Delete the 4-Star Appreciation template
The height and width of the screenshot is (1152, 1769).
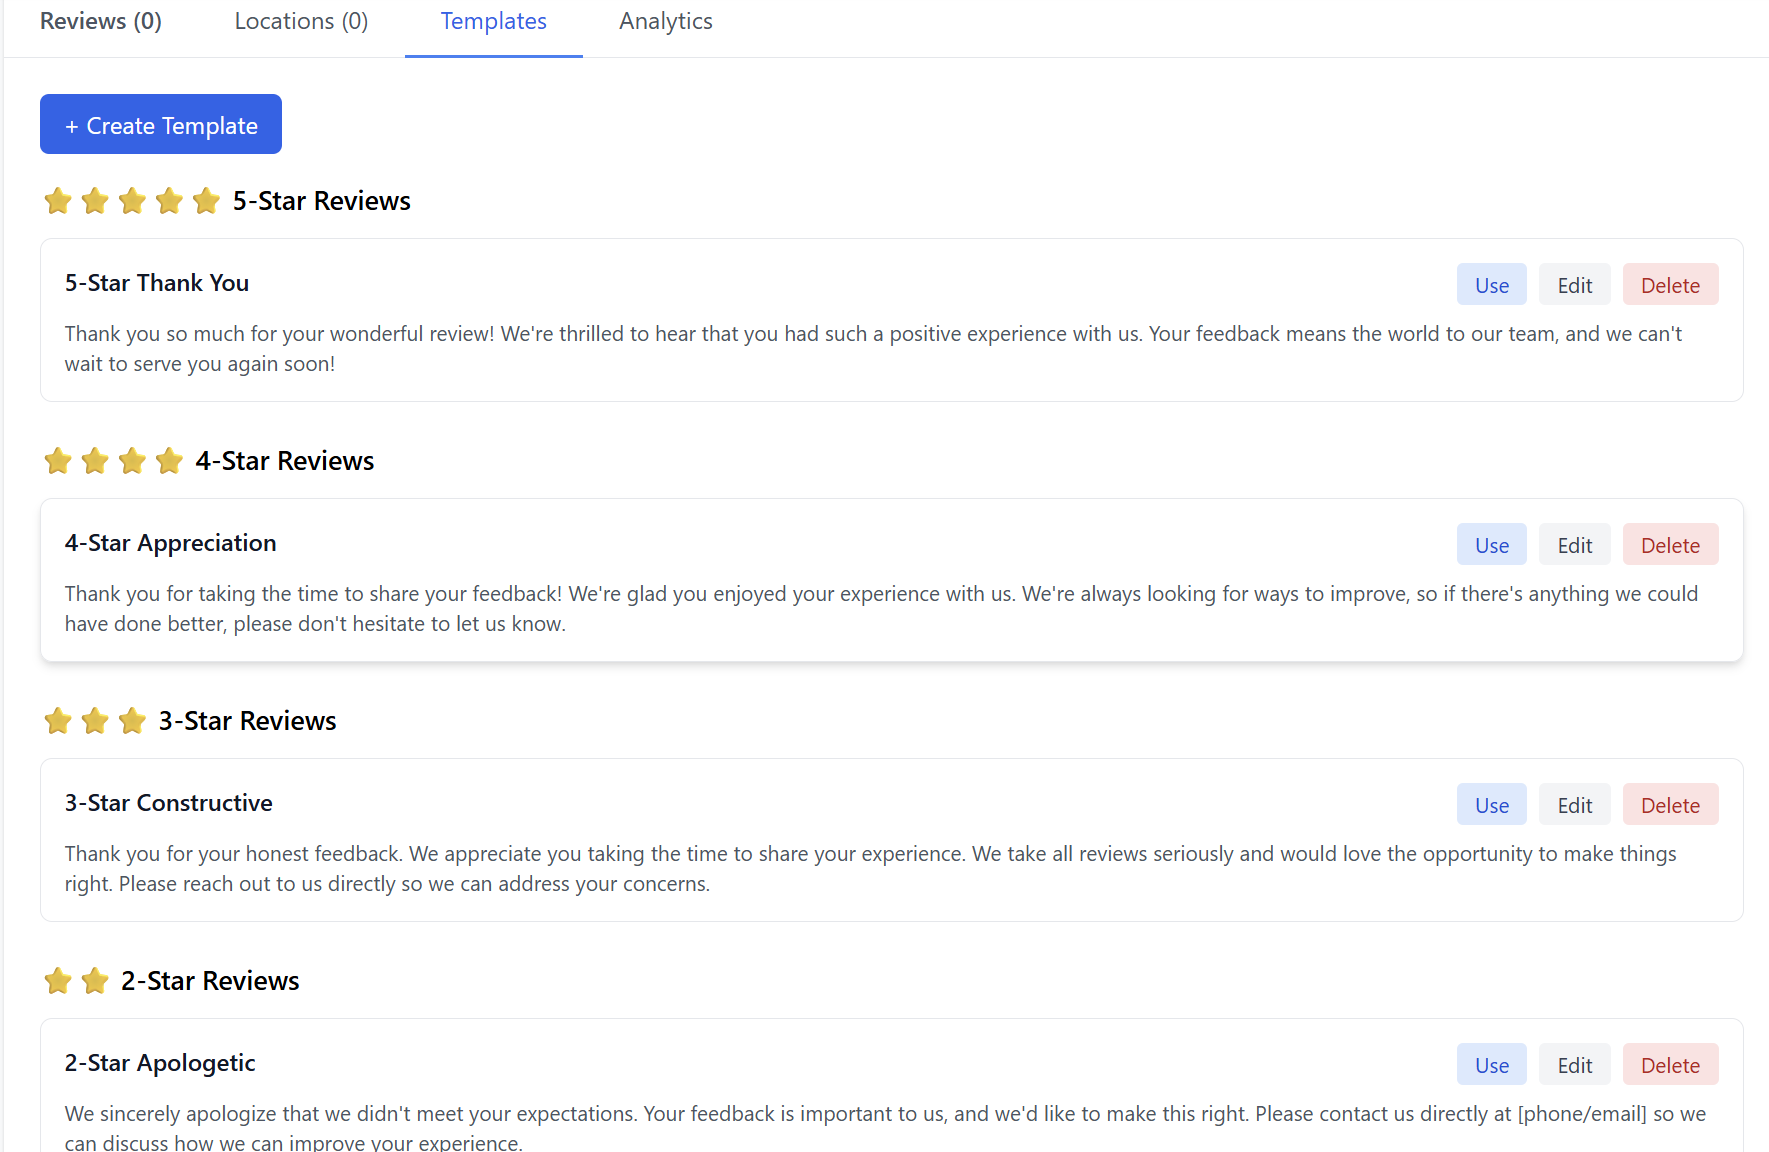tap(1670, 545)
